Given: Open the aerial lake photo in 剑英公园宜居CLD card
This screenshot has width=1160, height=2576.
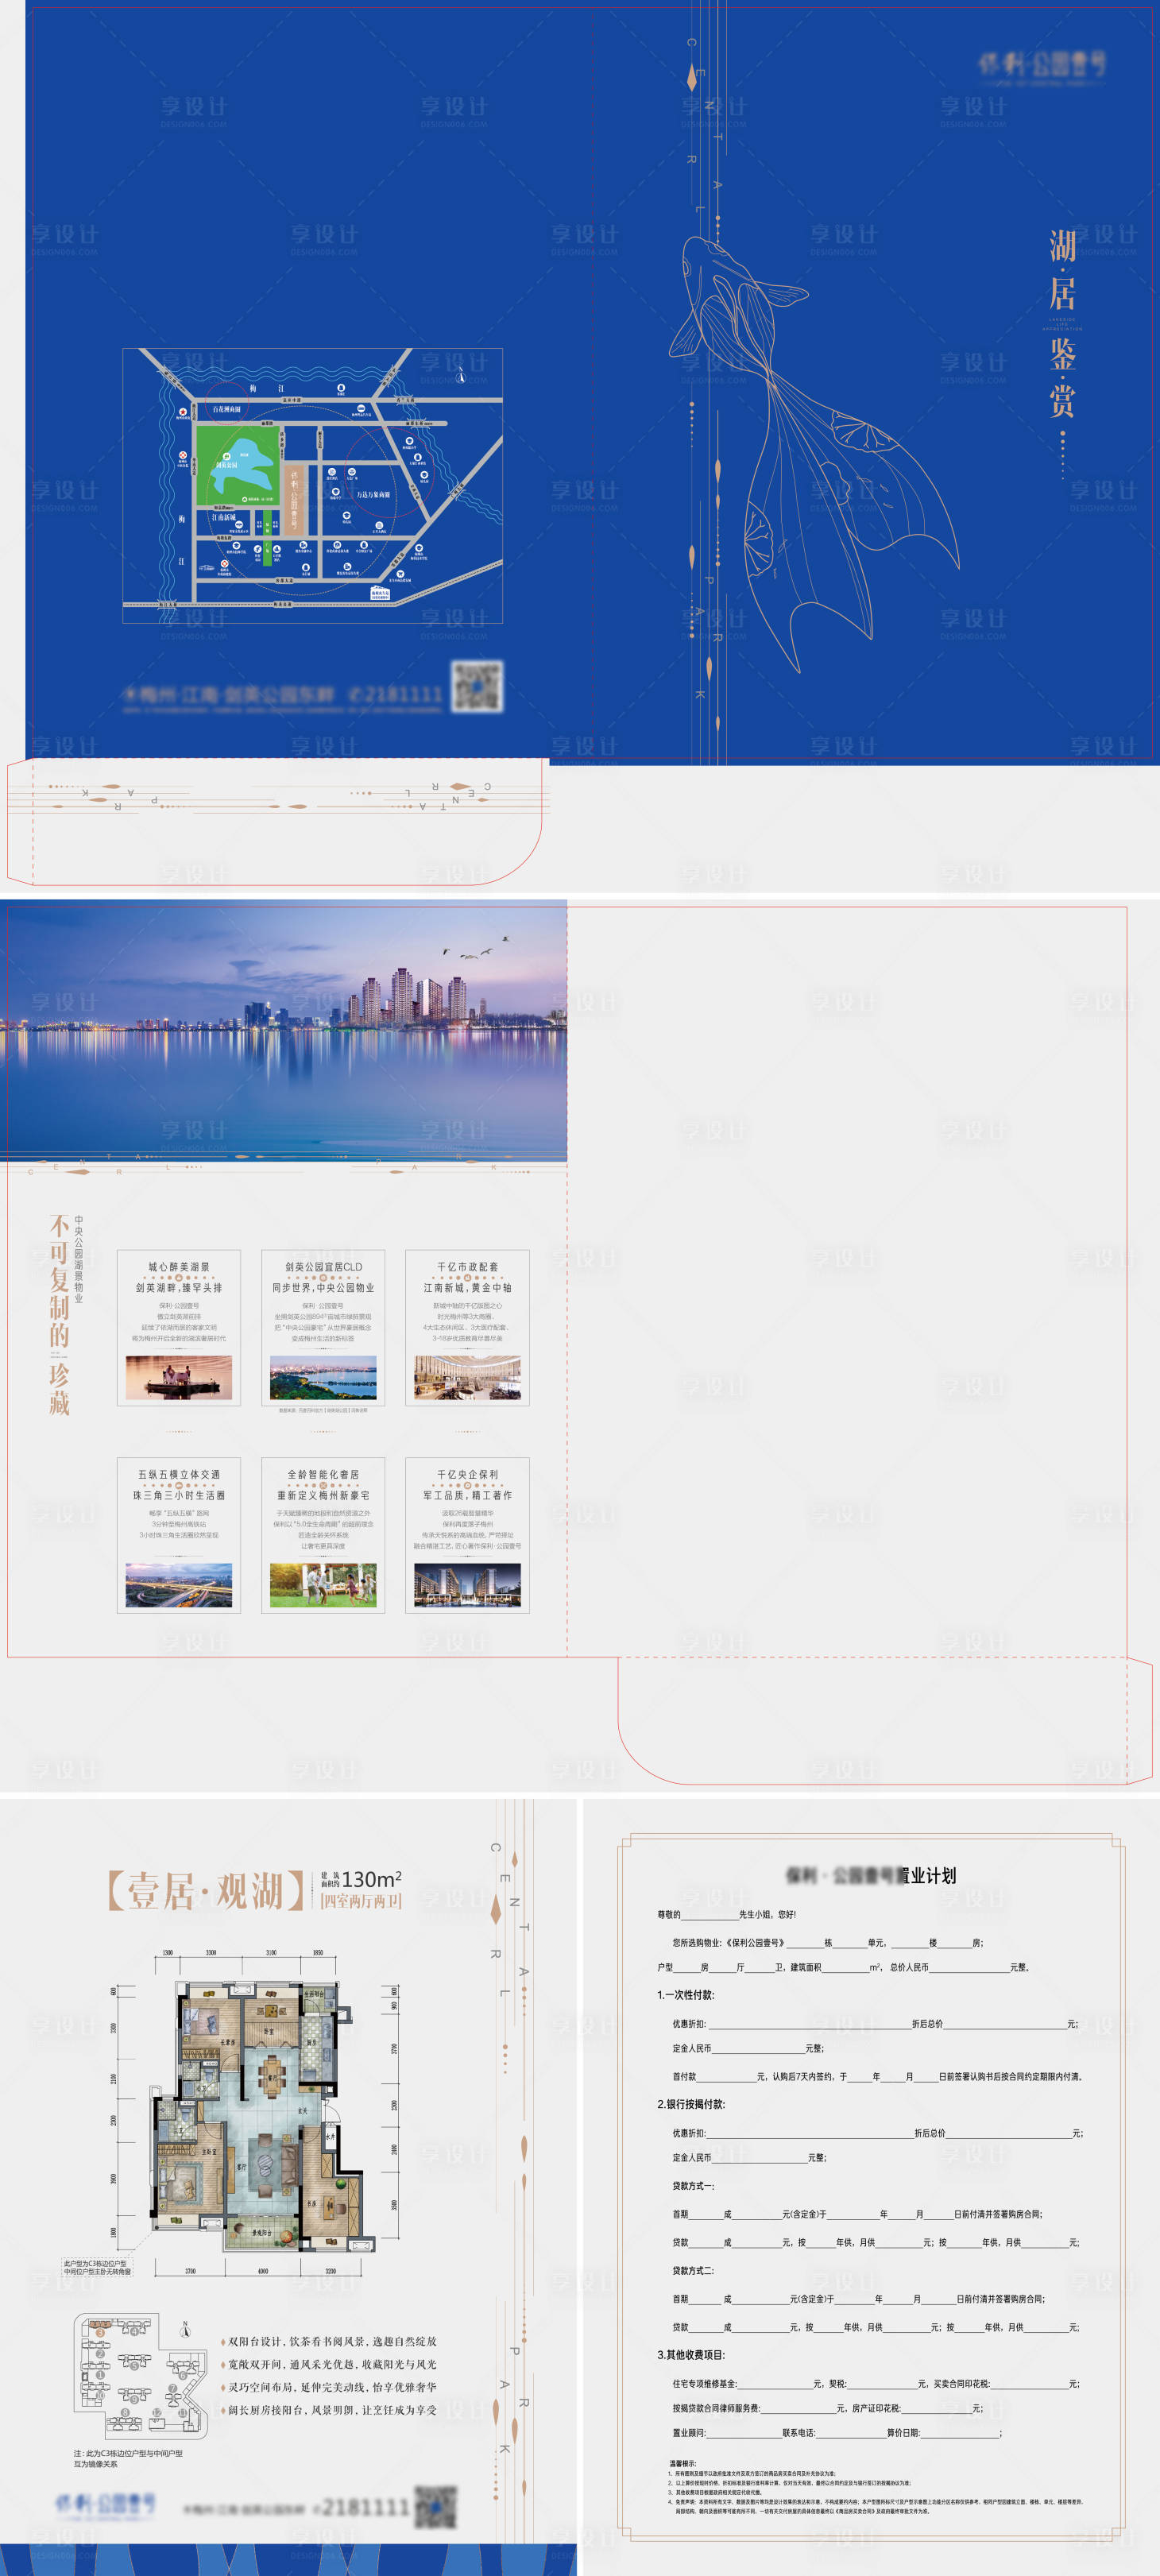Looking at the screenshot, I should point(323,1377).
